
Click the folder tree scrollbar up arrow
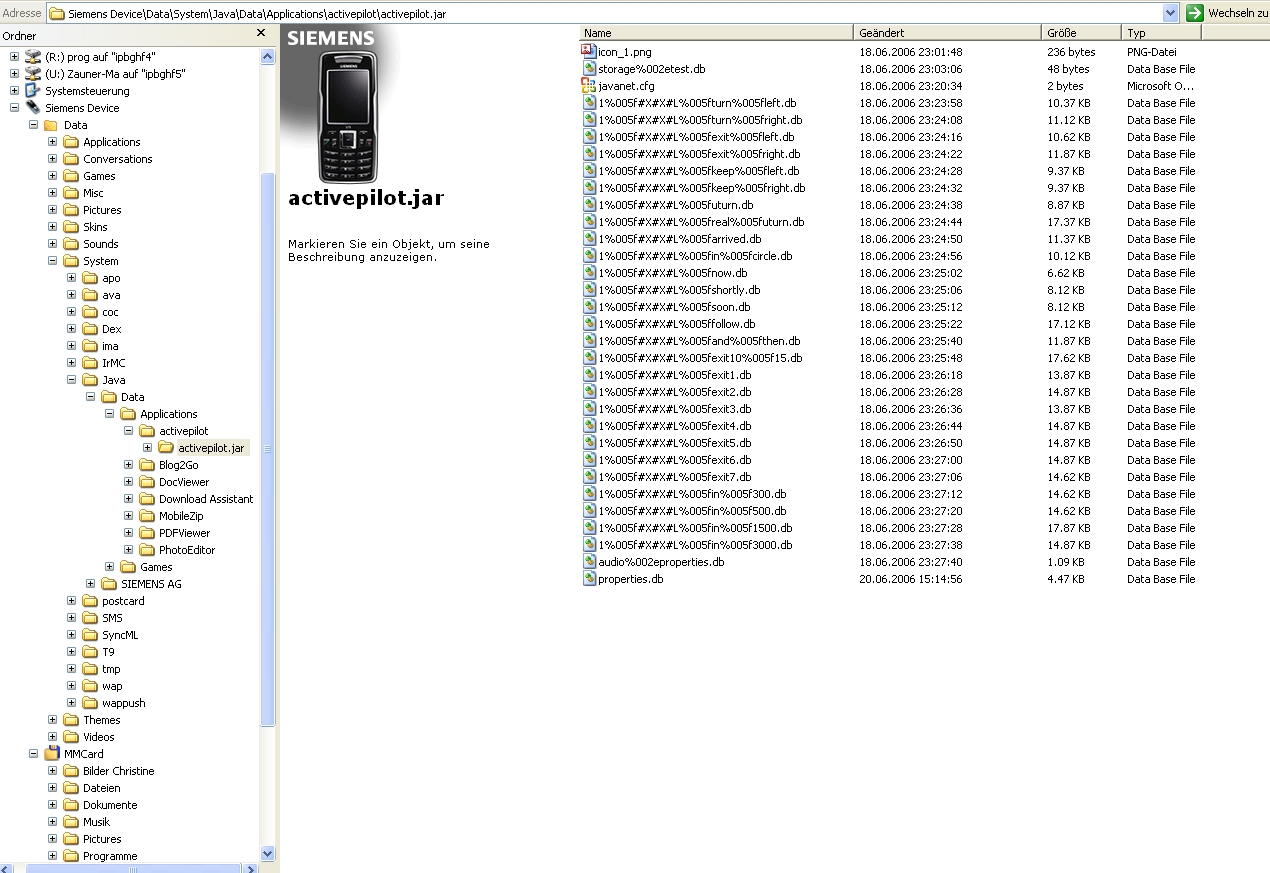(267, 57)
